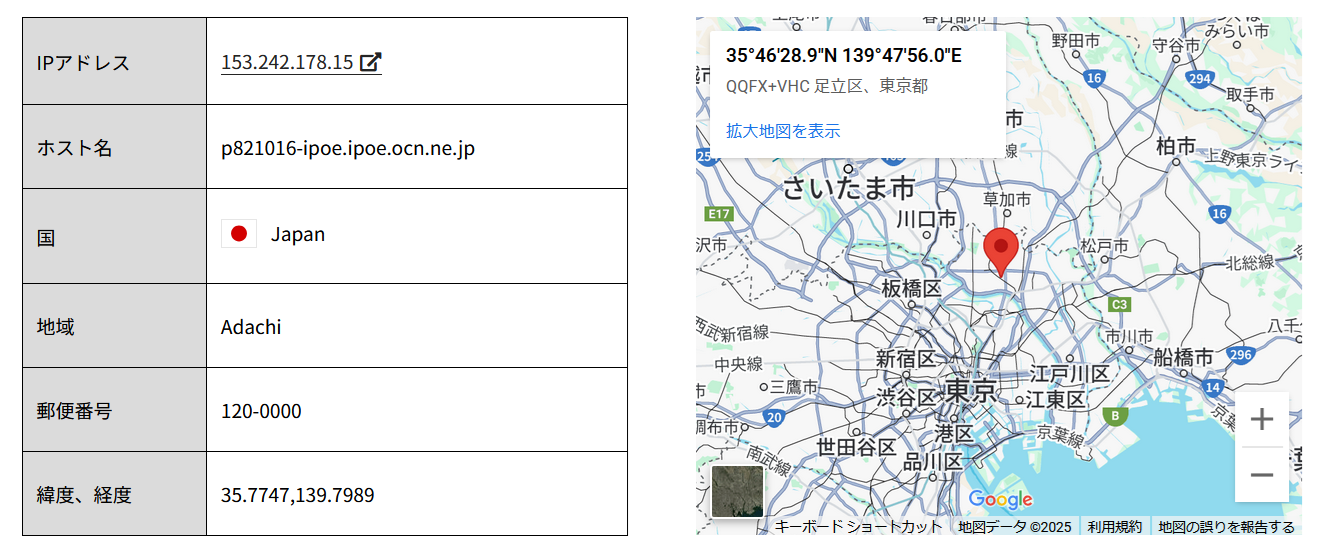
Task: Open the 利用規約 link
Action: coord(1115,526)
